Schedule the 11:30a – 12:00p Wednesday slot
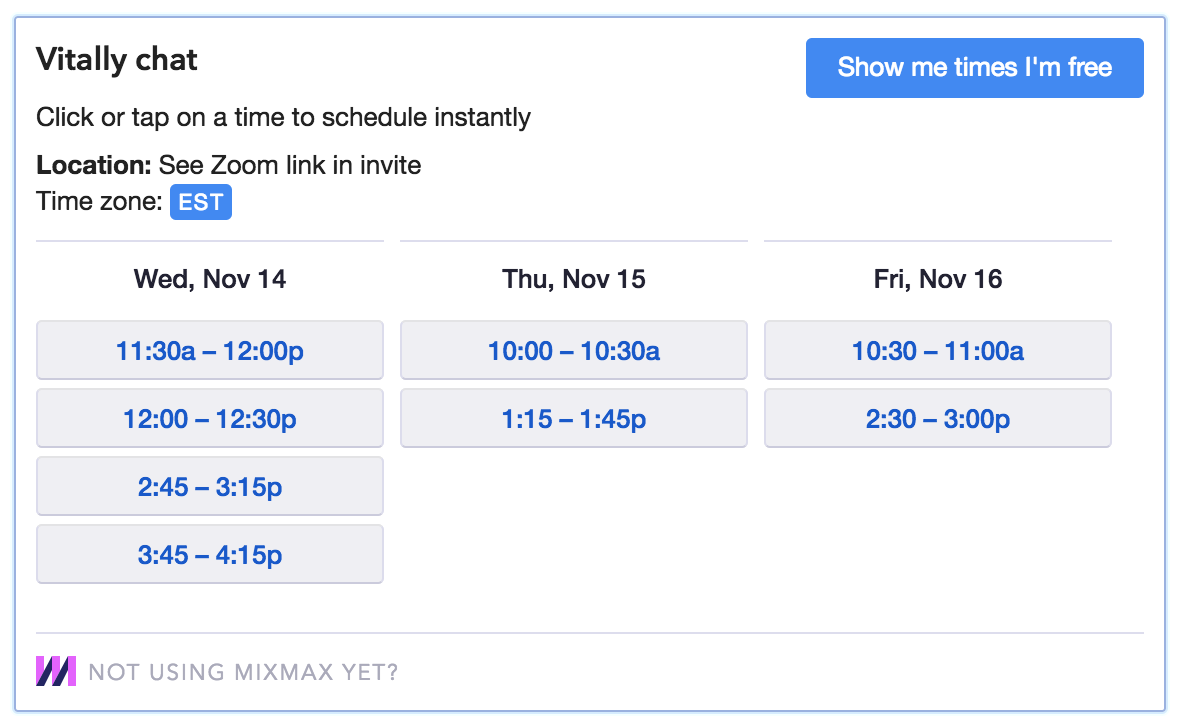Screen dimensions: 1180x728 (210, 351)
